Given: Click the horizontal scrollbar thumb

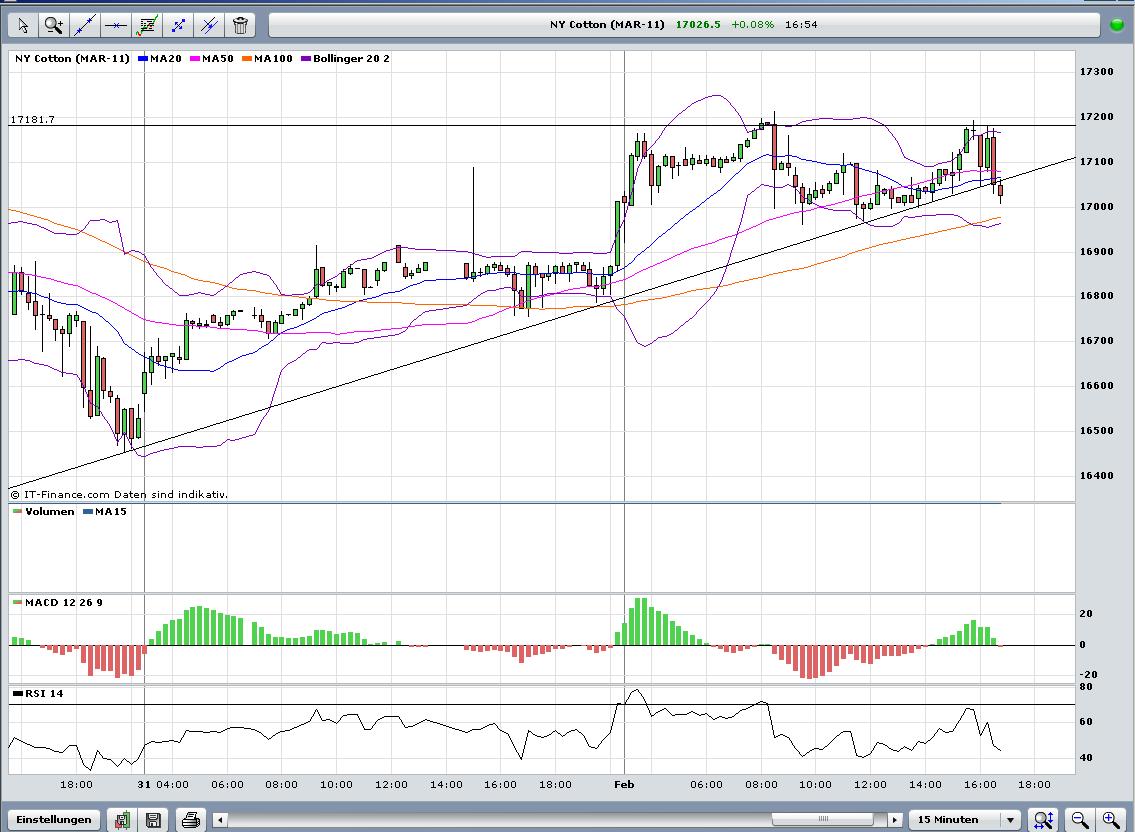Looking at the screenshot, I should coord(822,820).
